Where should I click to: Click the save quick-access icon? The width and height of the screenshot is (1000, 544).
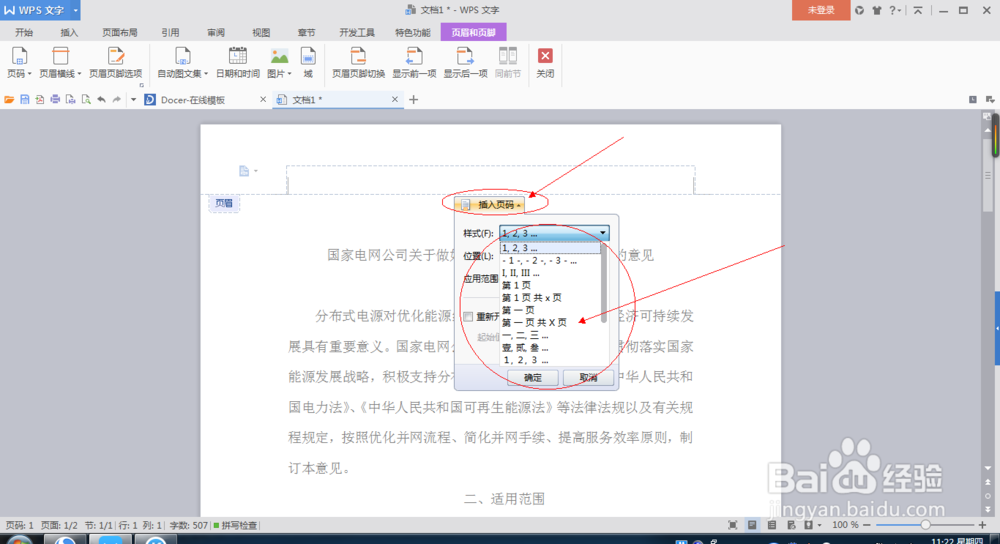(24, 99)
